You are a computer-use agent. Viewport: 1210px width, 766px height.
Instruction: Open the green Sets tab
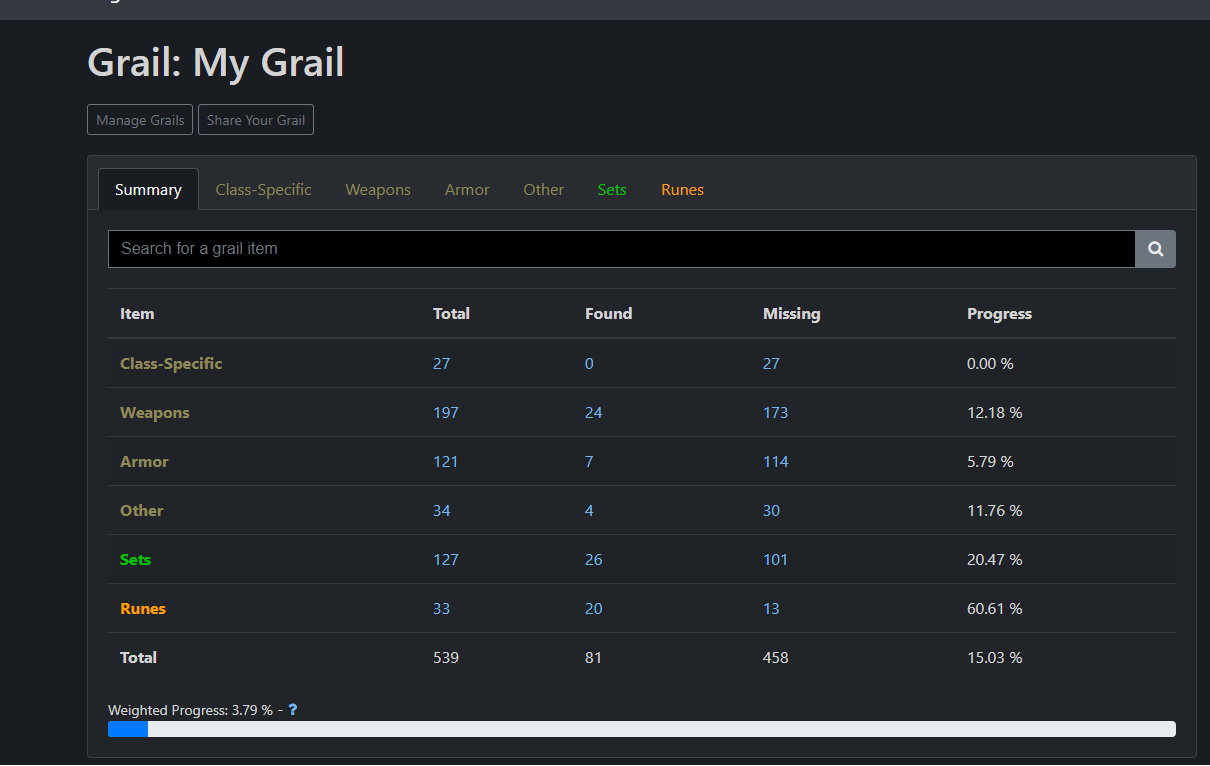612,190
